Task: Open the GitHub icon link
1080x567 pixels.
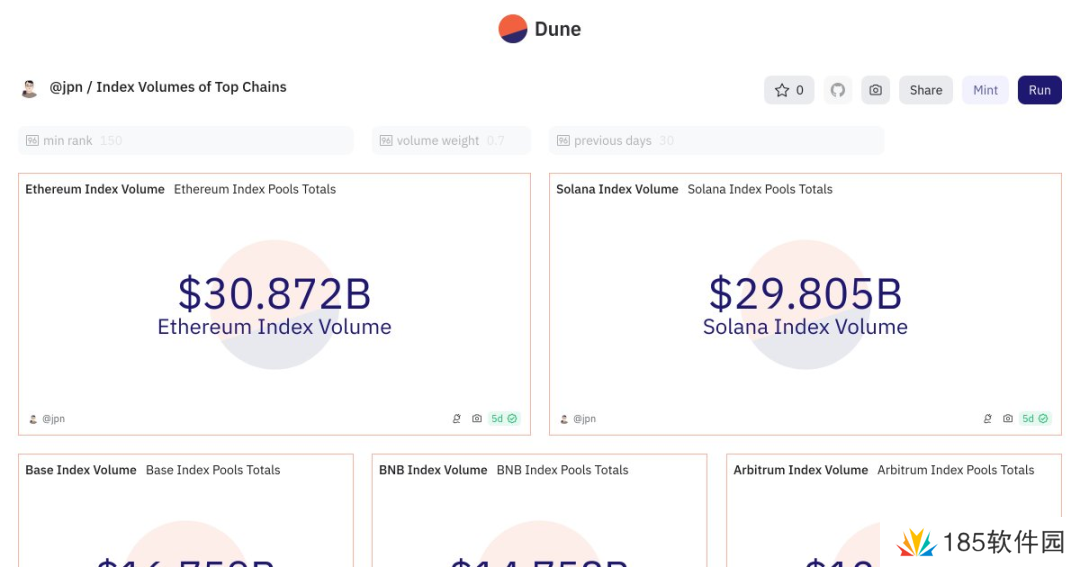Action: 838,90
